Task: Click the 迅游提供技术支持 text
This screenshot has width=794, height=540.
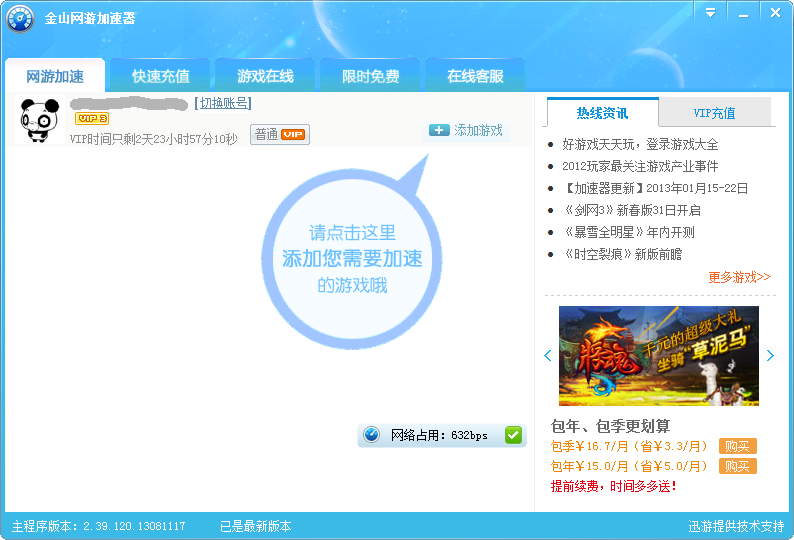Action: pos(736,526)
